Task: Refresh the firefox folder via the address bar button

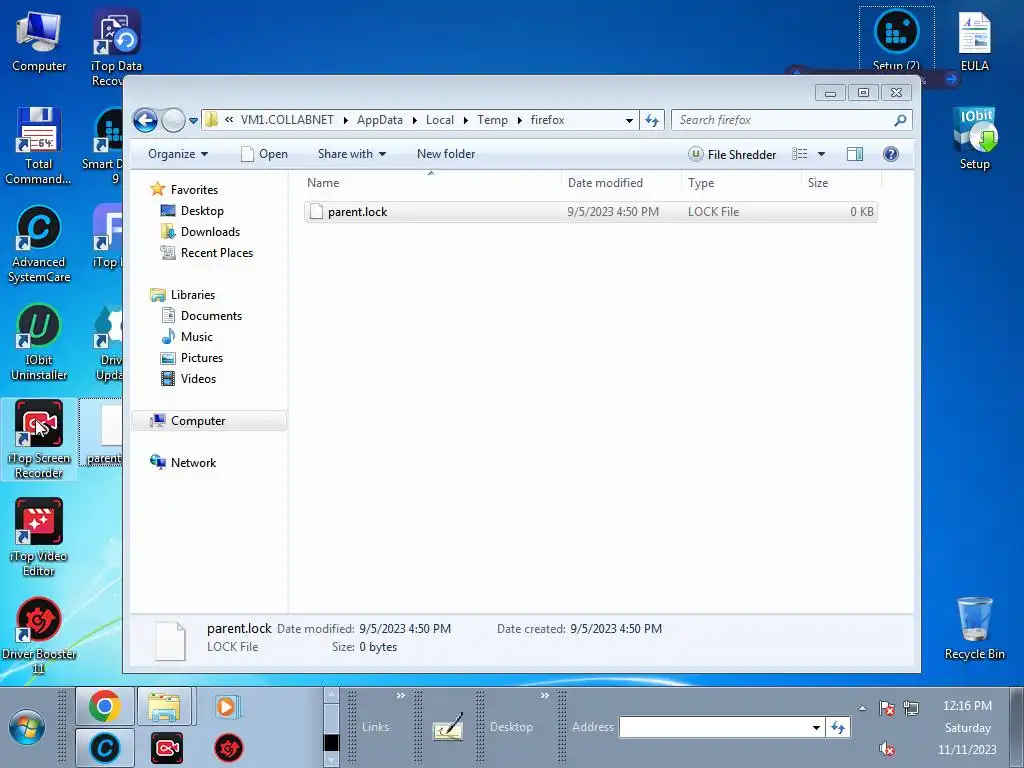Action: click(x=652, y=120)
